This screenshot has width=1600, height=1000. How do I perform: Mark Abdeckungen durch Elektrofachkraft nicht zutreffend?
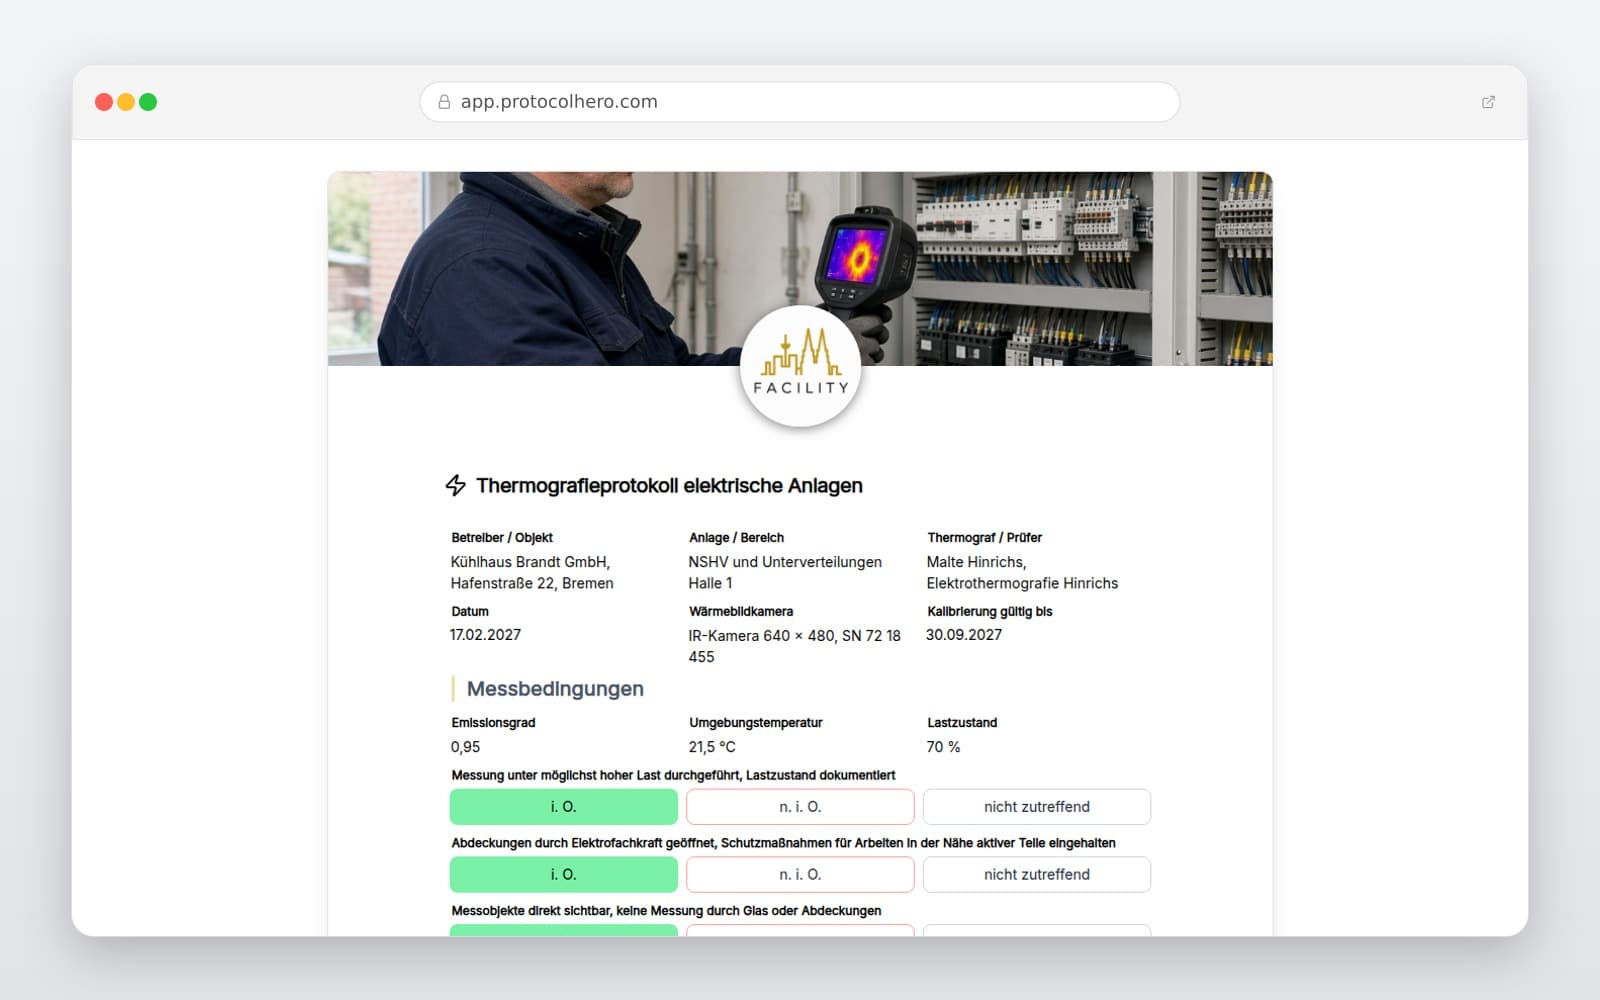(1037, 874)
